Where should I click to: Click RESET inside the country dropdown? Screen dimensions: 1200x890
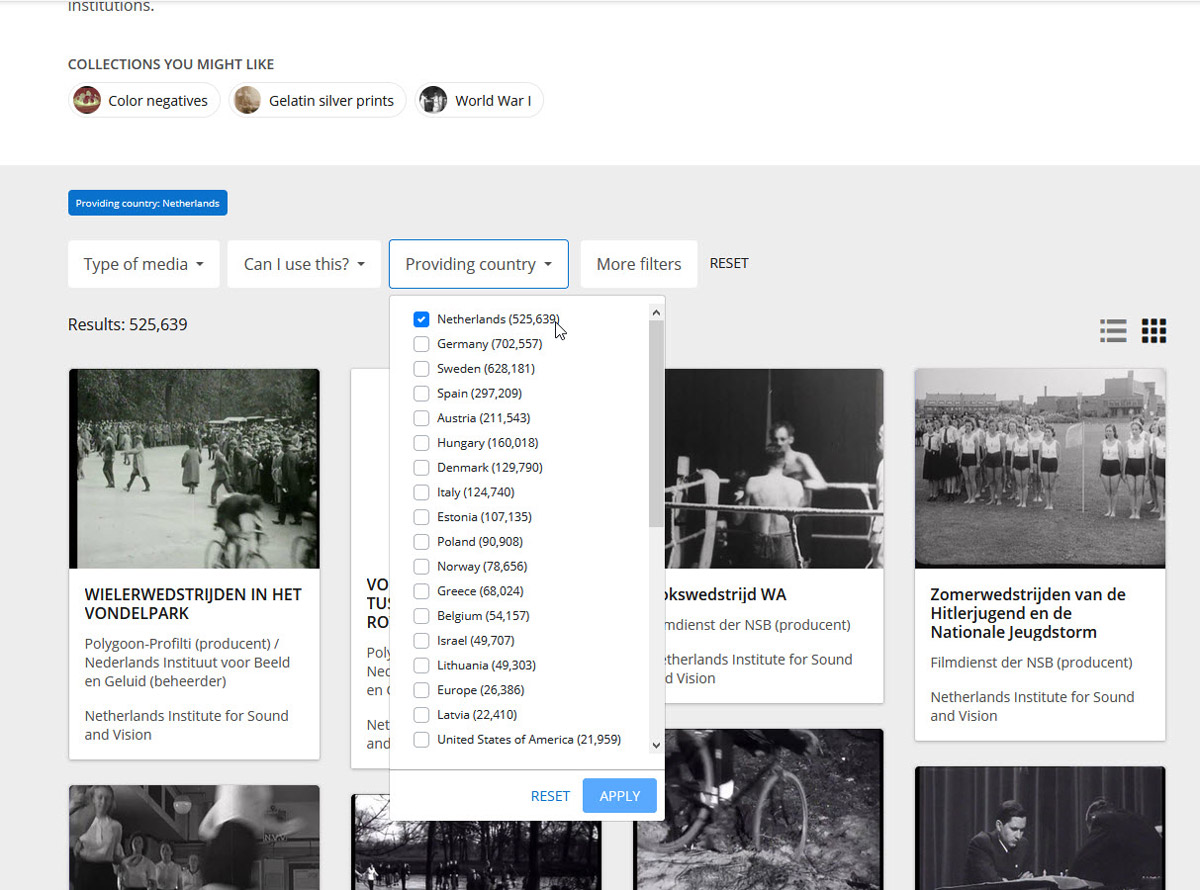coord(550,796)
